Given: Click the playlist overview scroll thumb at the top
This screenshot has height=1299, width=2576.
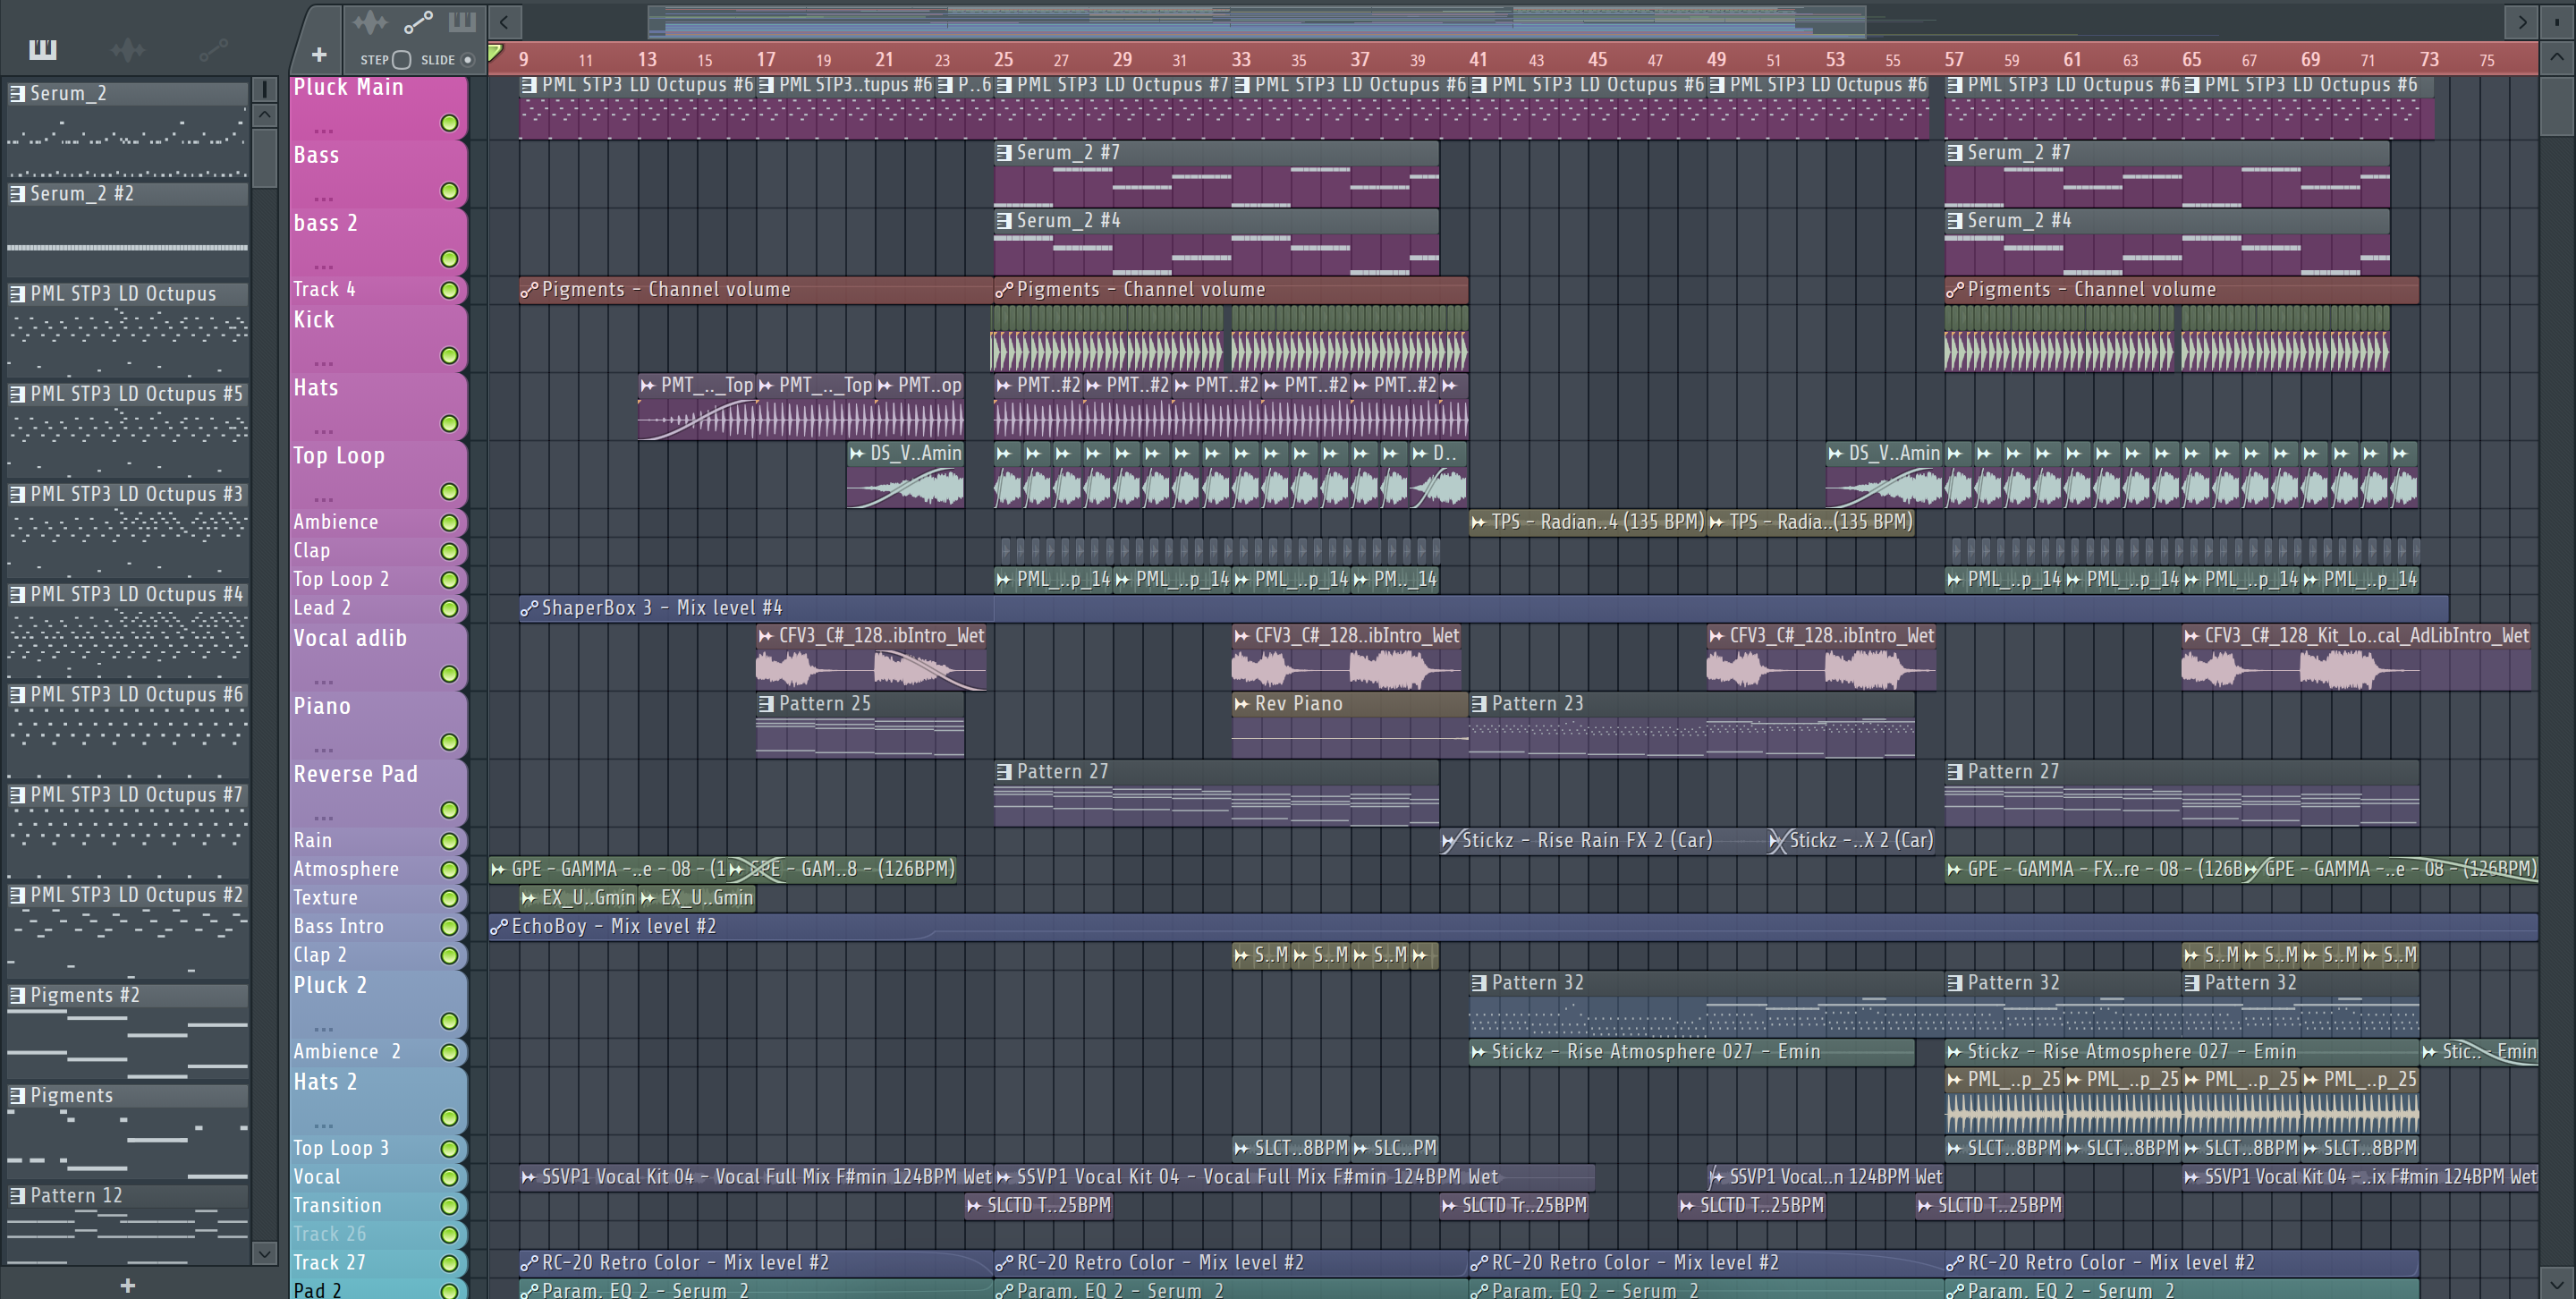Looking at the screenshot, I should [1257, 21].
